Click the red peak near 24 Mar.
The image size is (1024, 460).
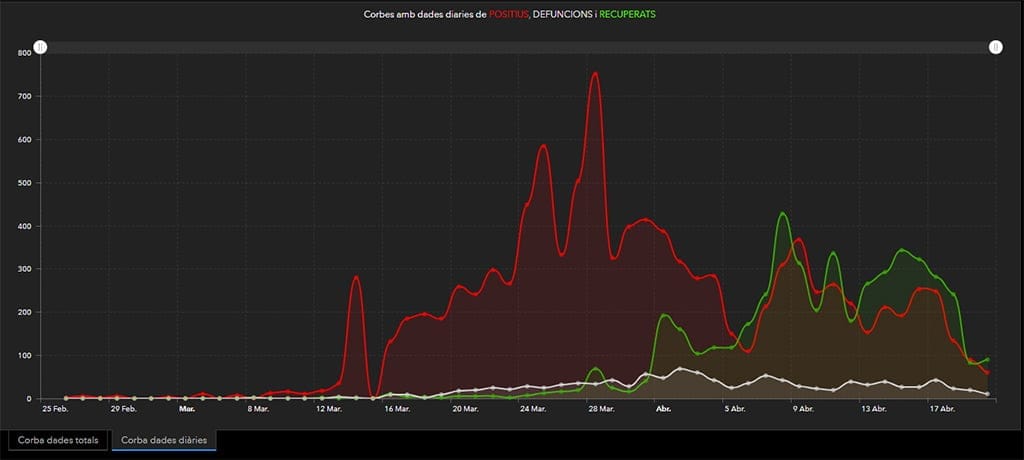coord(544,146)
